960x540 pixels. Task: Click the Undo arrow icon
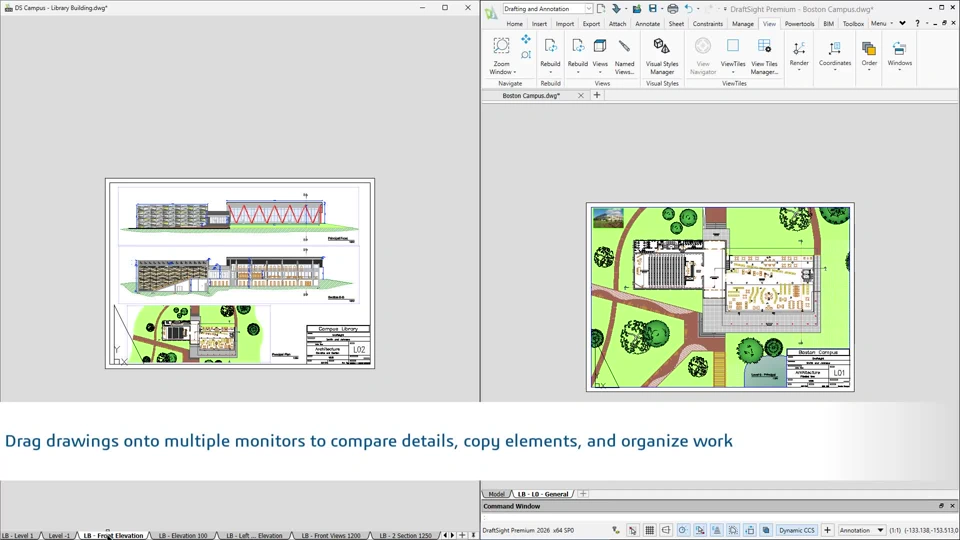pyautogui.click(x=688, y=9)
